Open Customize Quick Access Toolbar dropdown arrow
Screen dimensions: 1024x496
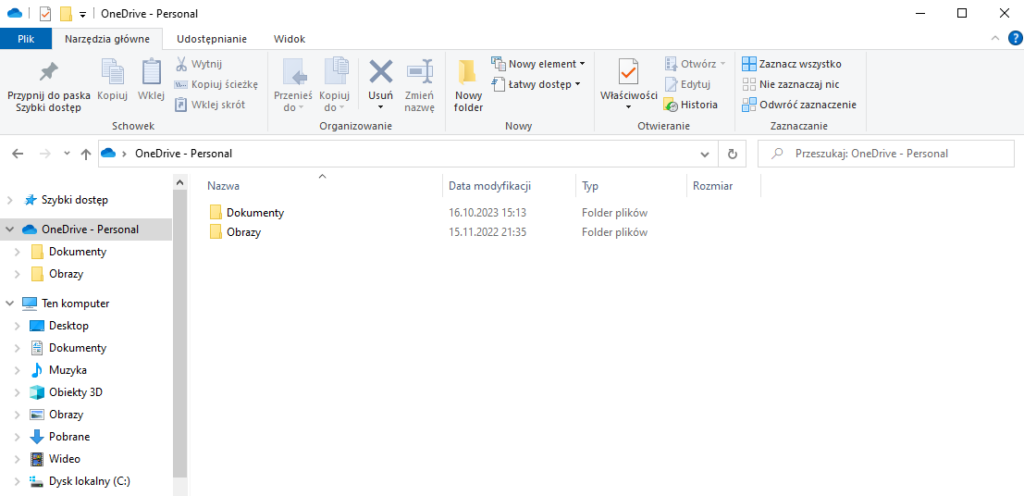click(x=82, y=14)
